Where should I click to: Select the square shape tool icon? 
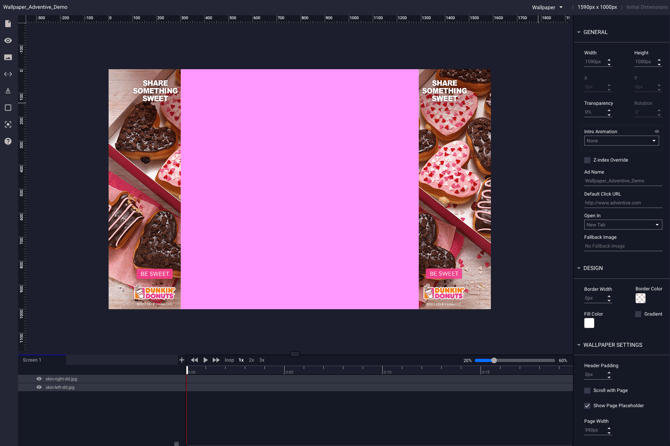click(8, 108)
